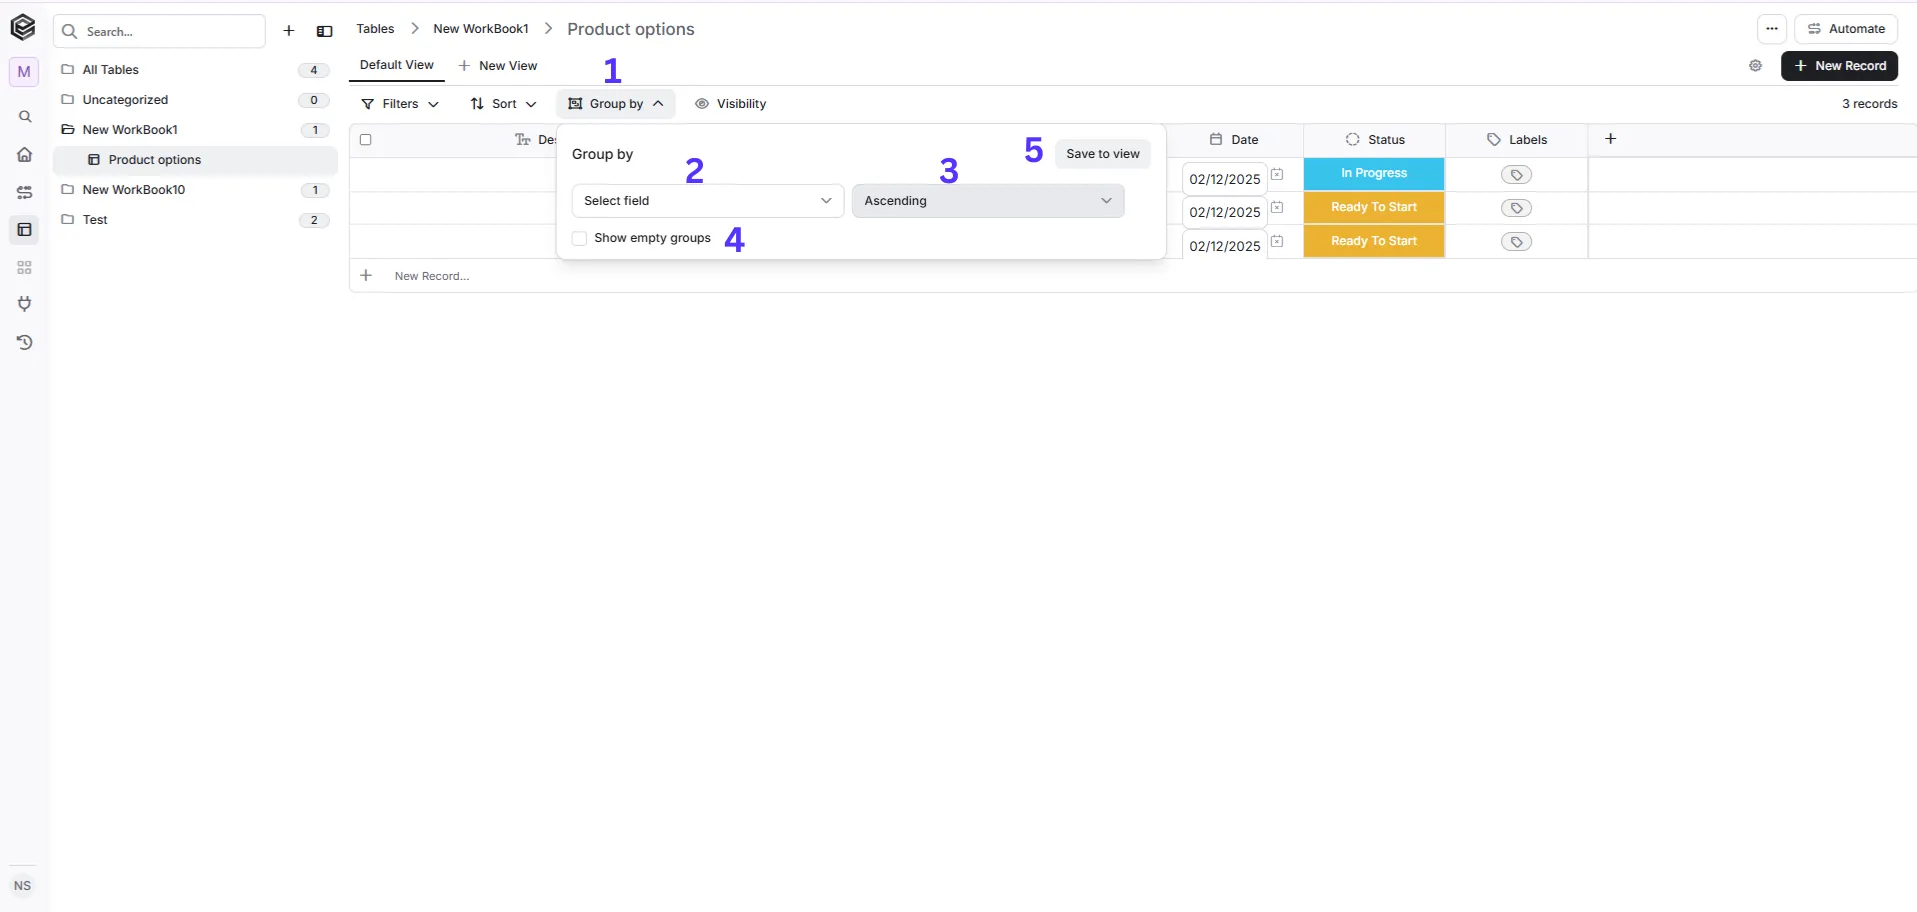
Task: Open the history icon in left rail
Action: [x=25, y=342]
